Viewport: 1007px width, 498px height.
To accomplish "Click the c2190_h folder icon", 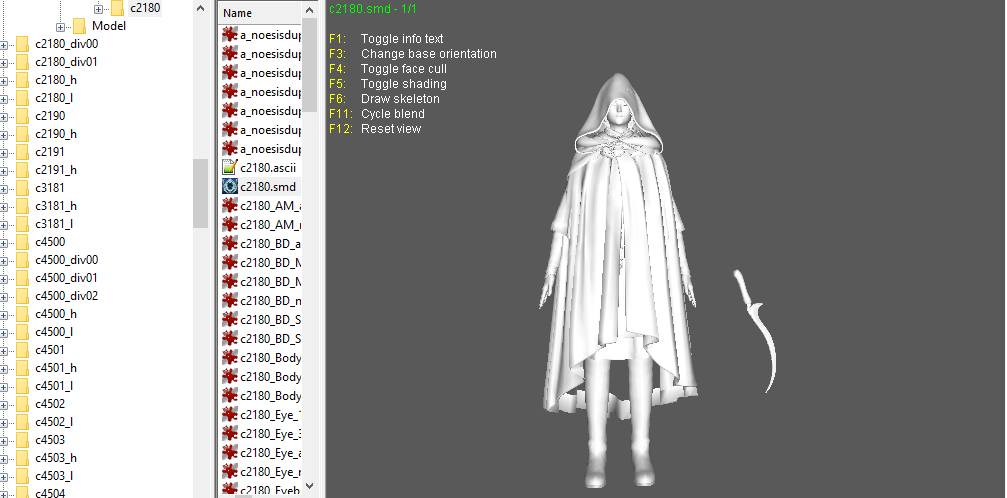I will pyautogui.click(x=22, y=134).
